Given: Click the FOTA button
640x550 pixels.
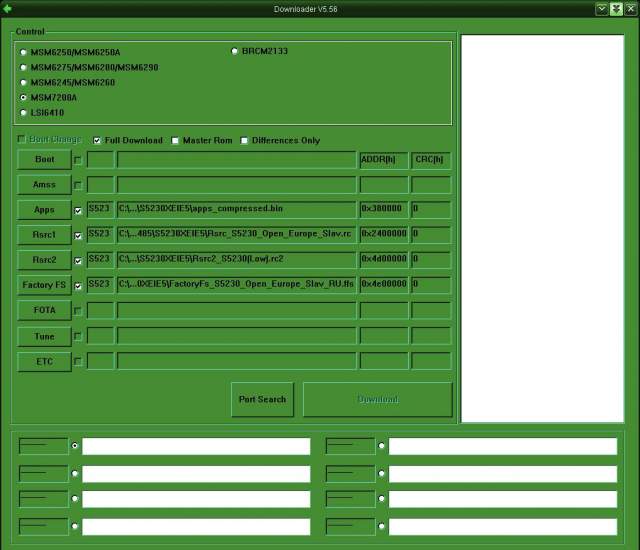Looking at the screenshot, I should 44,311.
